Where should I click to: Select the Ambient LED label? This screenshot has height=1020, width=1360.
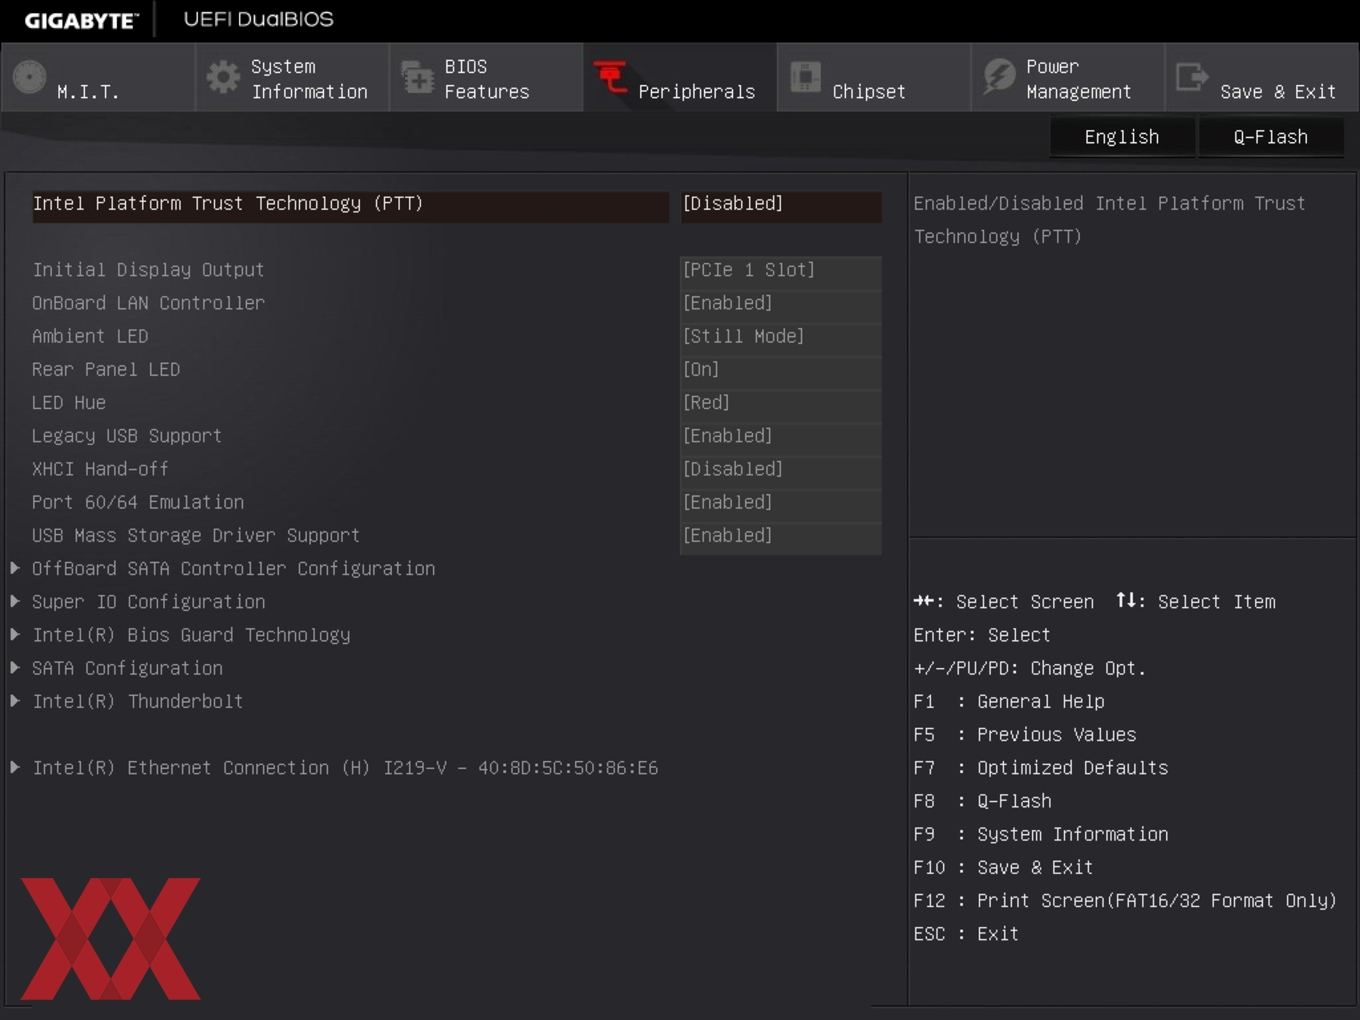pos(90,336)
